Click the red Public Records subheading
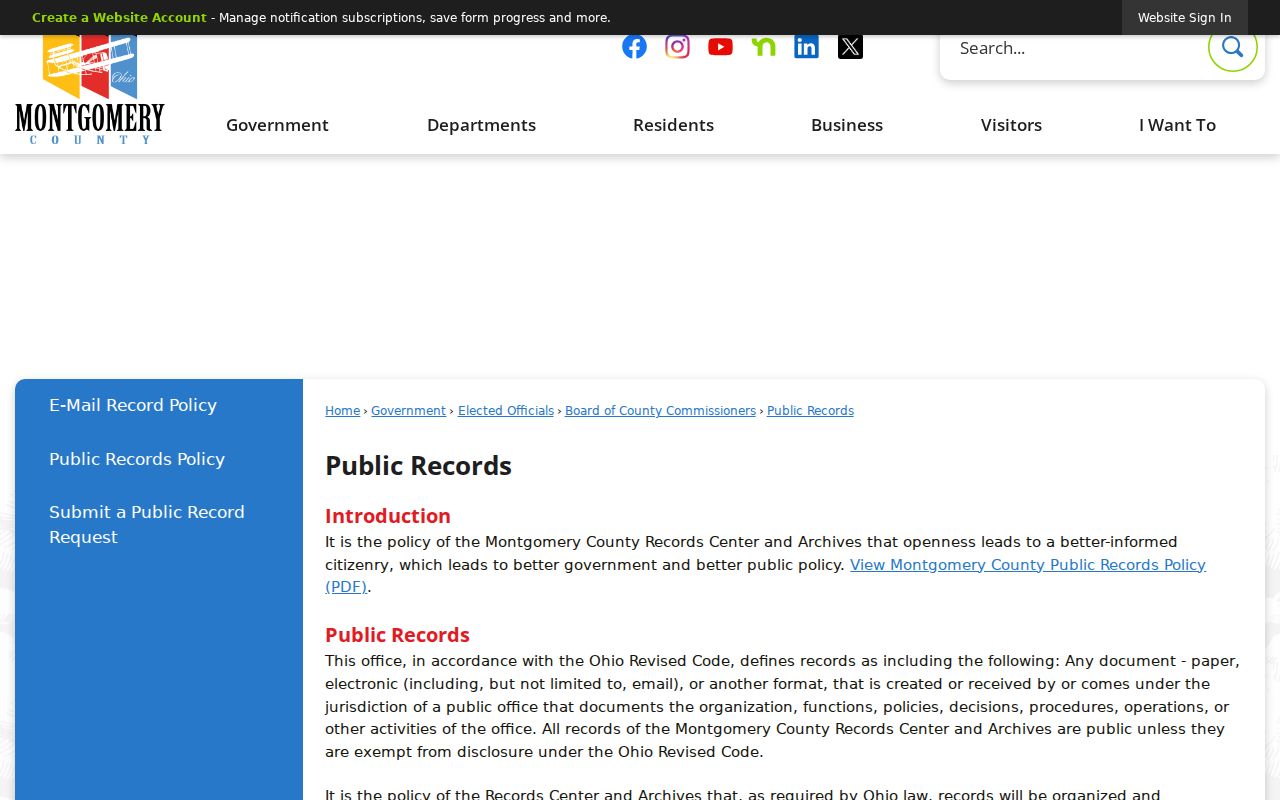Screen dimensions: 1280x800 pyautogui.click(x=397, y=635)
